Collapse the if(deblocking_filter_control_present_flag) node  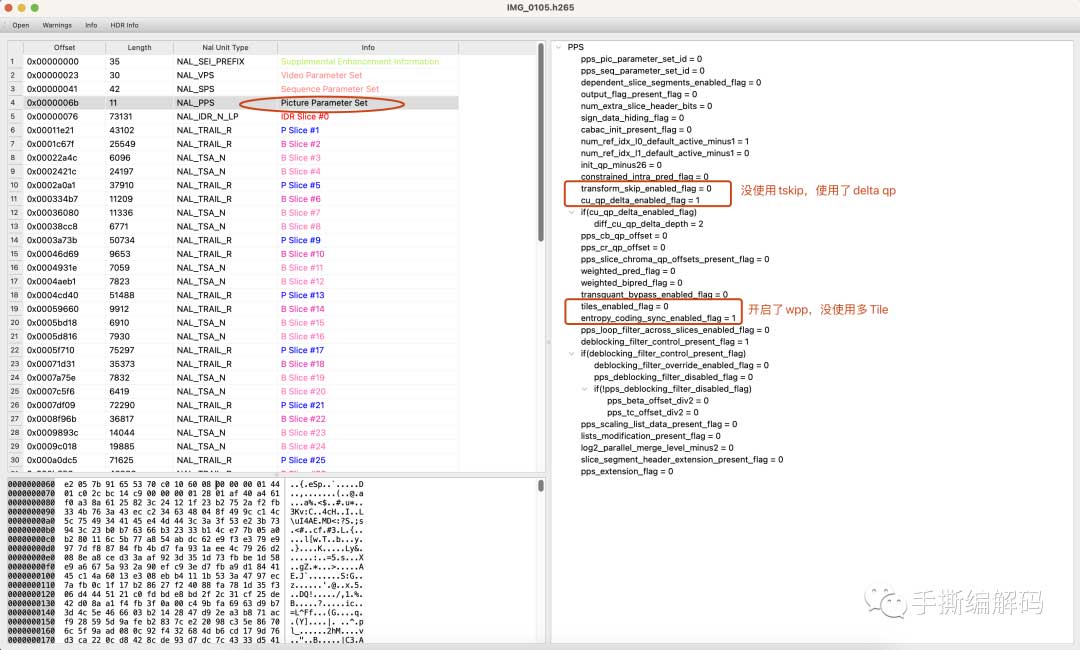point(573,353)
